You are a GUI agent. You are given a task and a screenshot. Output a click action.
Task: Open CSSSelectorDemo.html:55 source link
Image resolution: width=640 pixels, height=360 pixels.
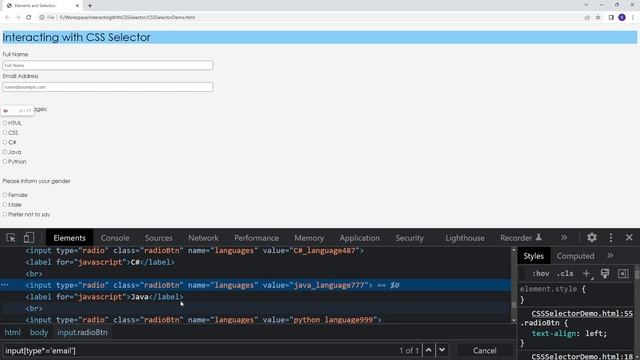click(x=582, y=313)
